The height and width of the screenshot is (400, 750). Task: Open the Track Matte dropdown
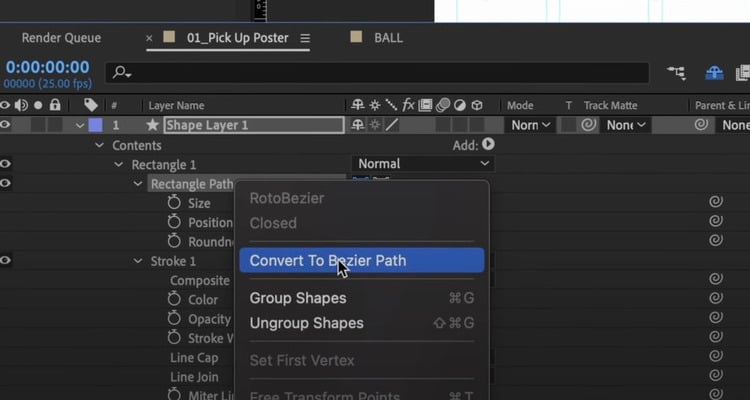click(x=626, y=125)
